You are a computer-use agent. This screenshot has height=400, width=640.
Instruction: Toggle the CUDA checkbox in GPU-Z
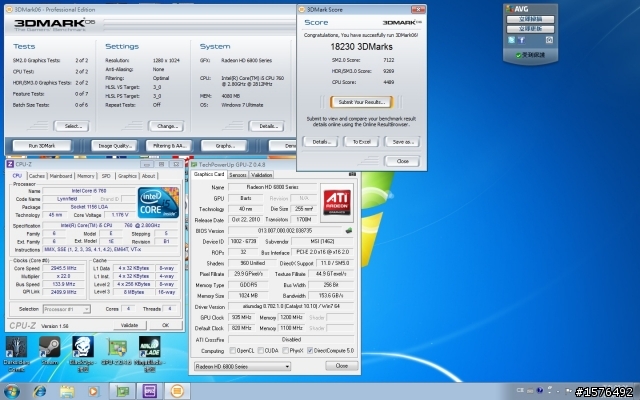point(260,351)
